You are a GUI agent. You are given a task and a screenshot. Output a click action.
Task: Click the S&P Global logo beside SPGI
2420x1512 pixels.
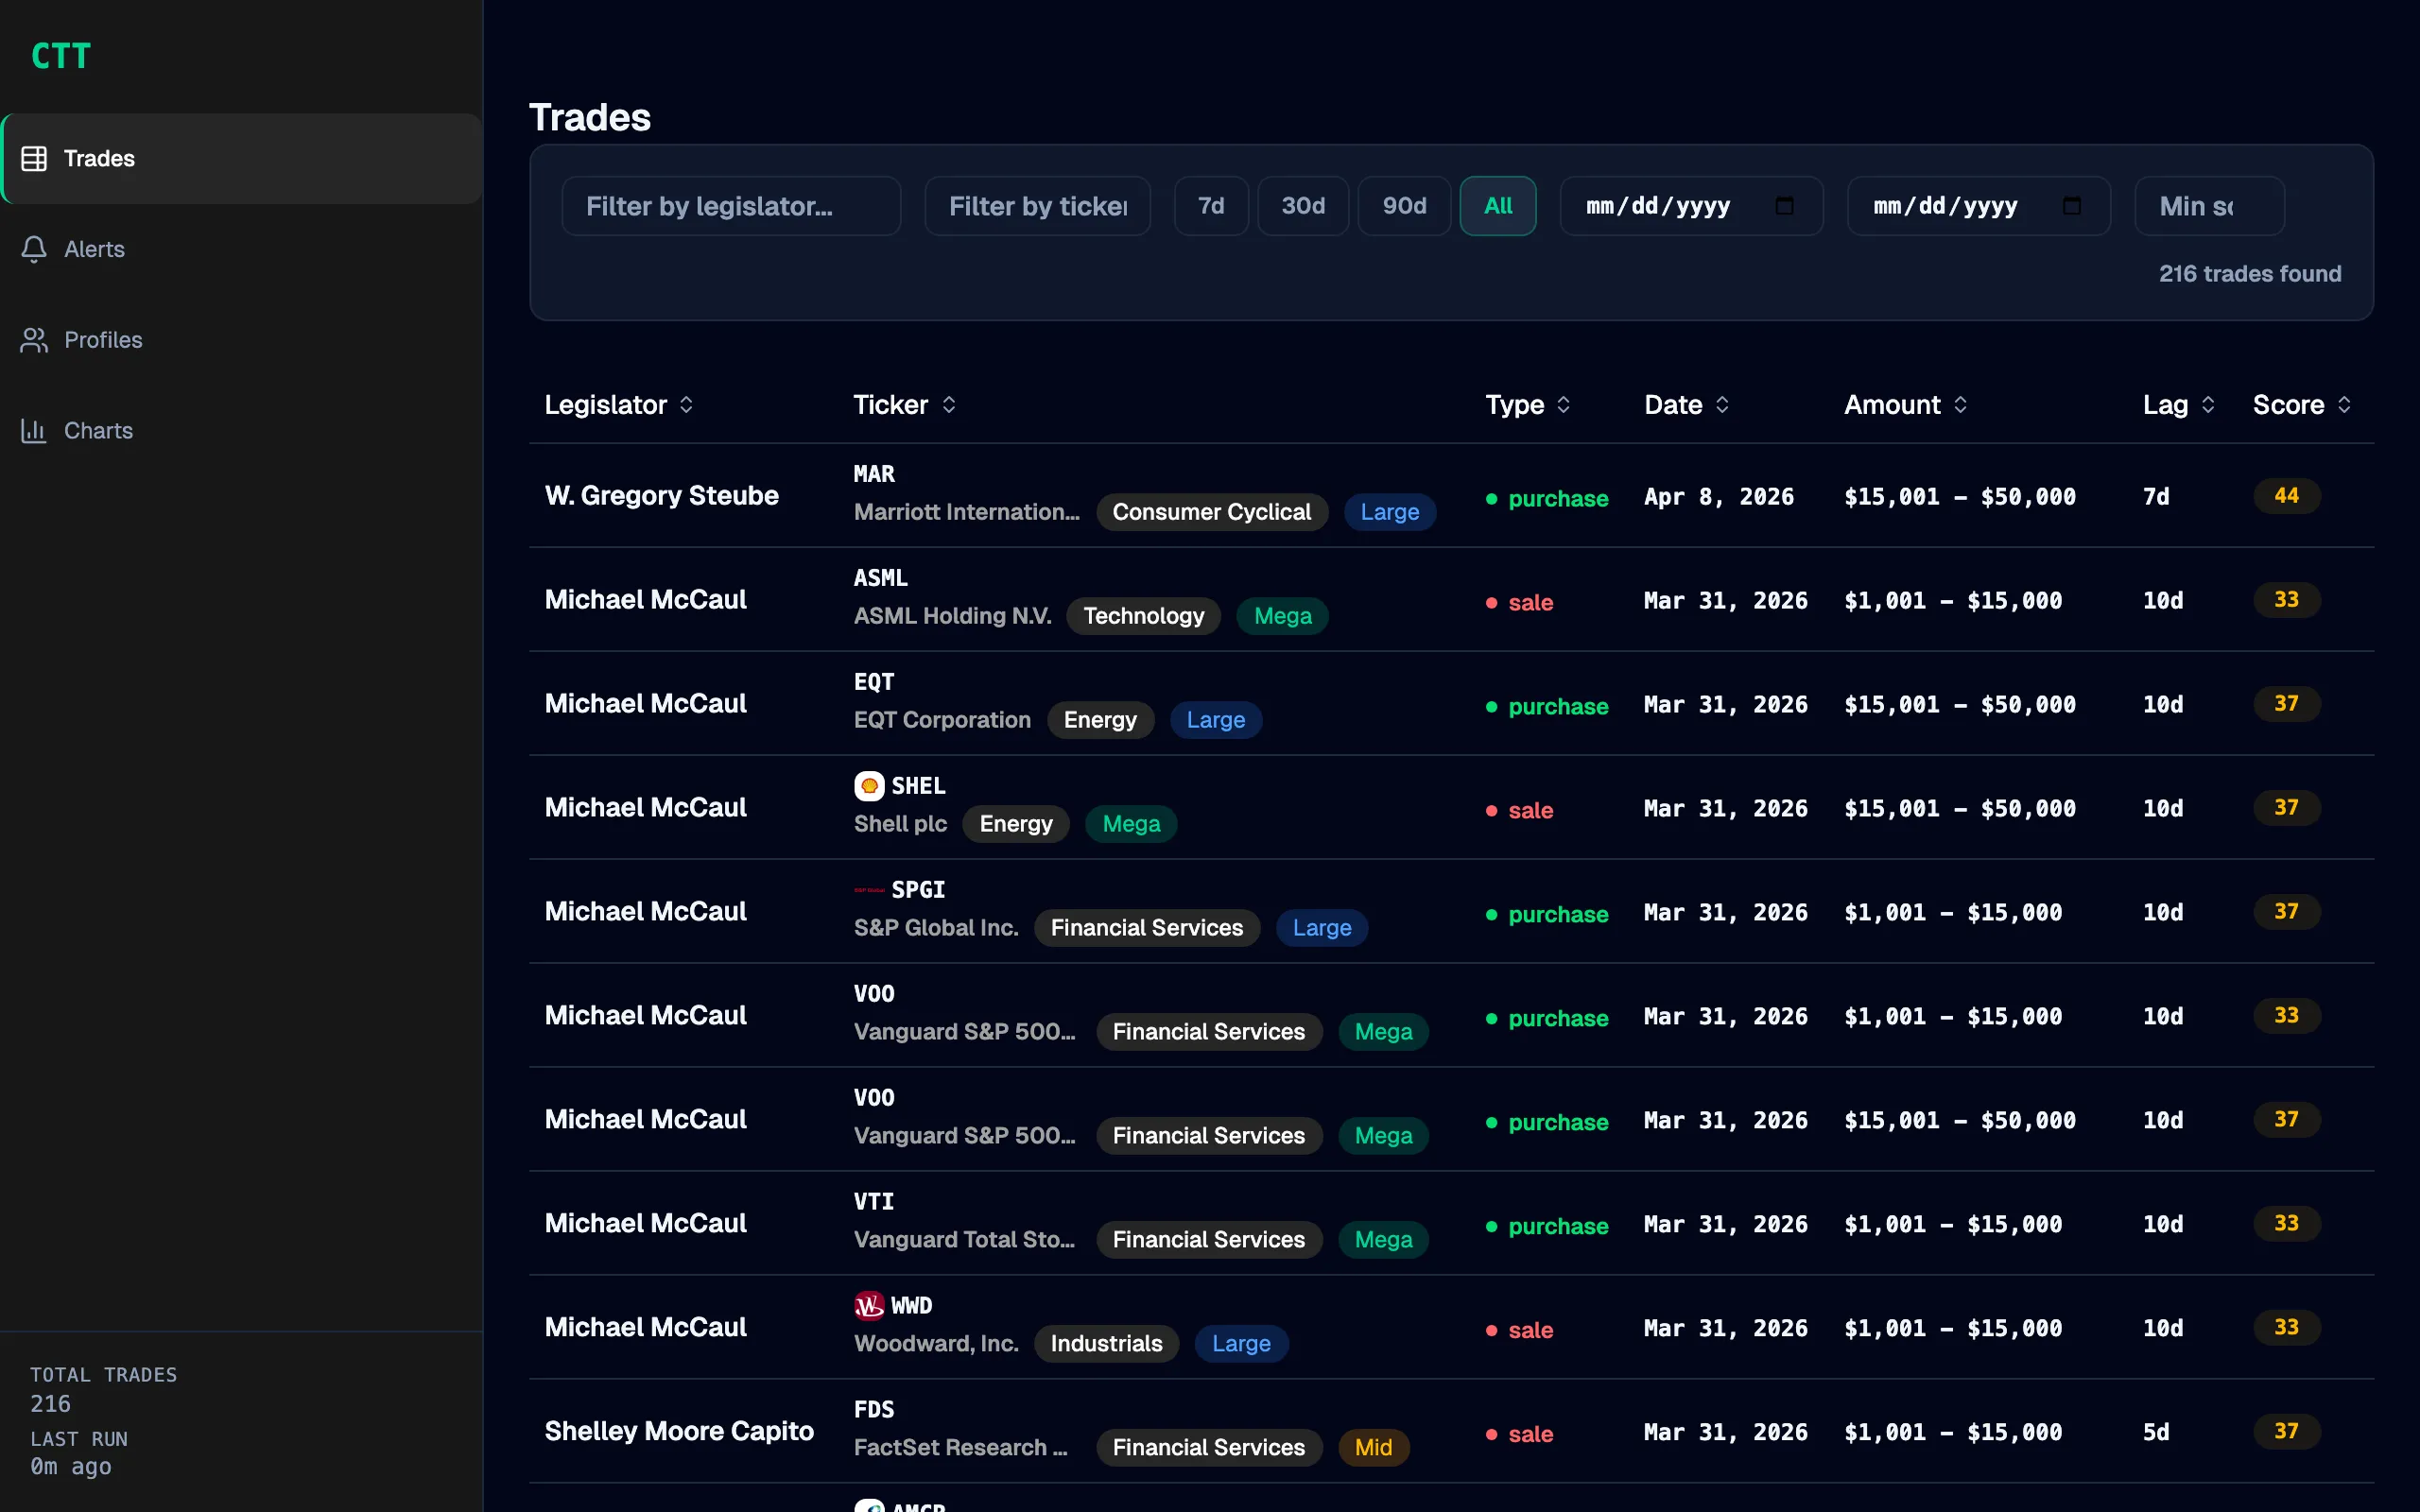(869, 890)
